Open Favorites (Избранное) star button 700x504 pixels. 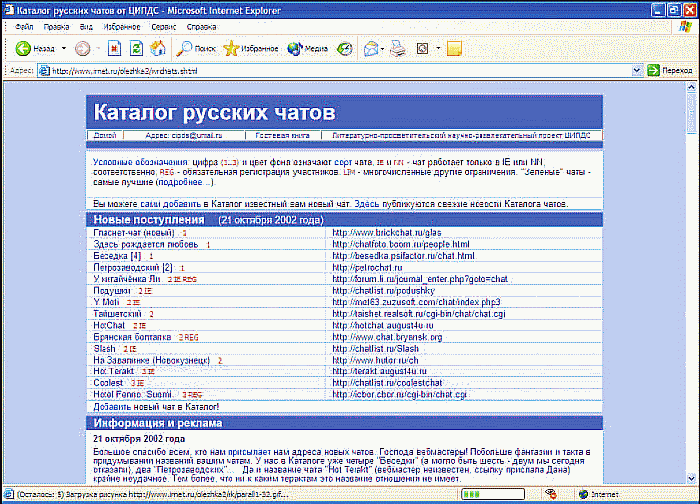coord(248,48)
